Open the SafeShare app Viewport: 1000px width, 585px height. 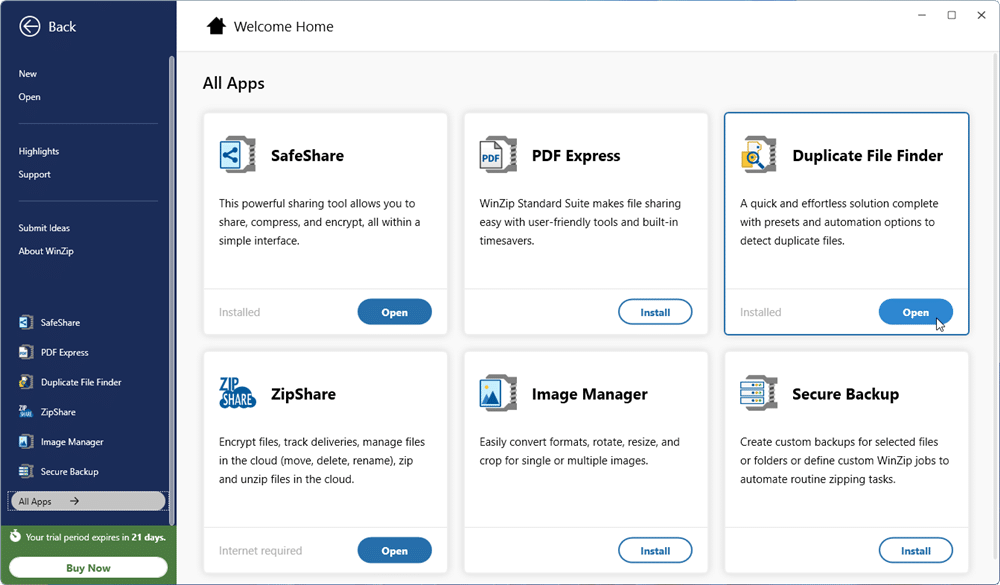tap(394, 312)
